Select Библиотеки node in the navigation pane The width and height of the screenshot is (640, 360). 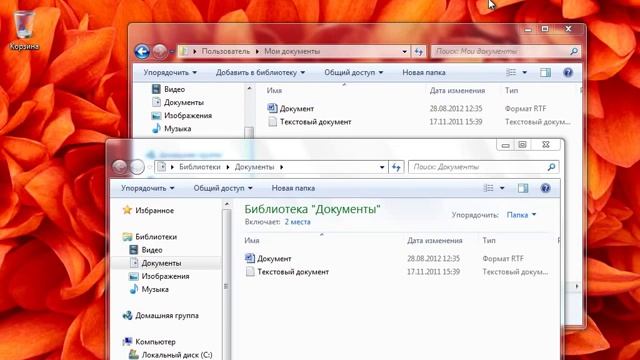coord(150,237)
